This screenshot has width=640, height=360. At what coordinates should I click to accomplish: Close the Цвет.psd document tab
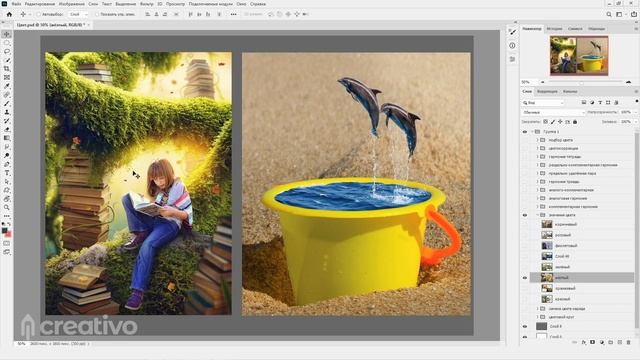pos(89,25)
